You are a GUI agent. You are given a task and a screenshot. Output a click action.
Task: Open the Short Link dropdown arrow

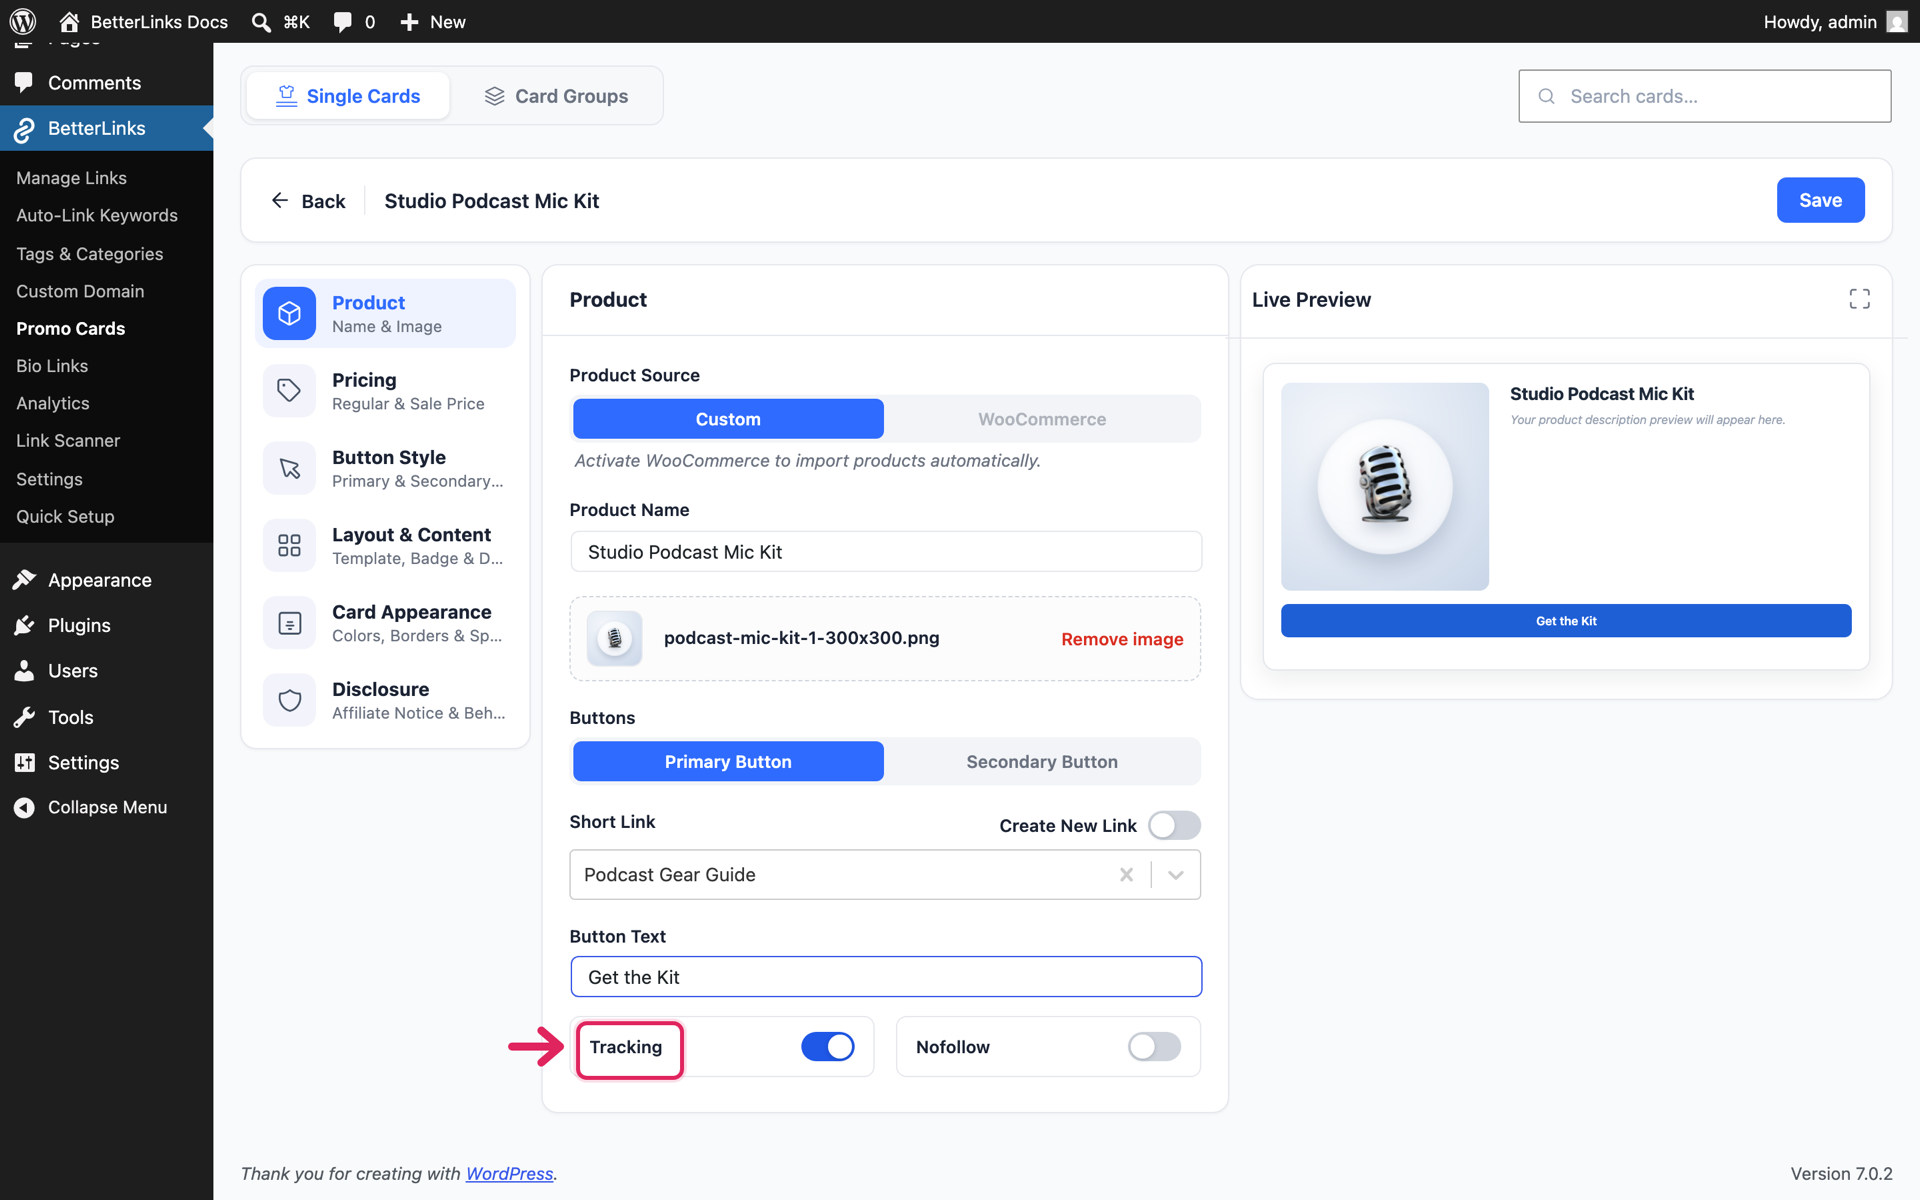click(1176, 875)
